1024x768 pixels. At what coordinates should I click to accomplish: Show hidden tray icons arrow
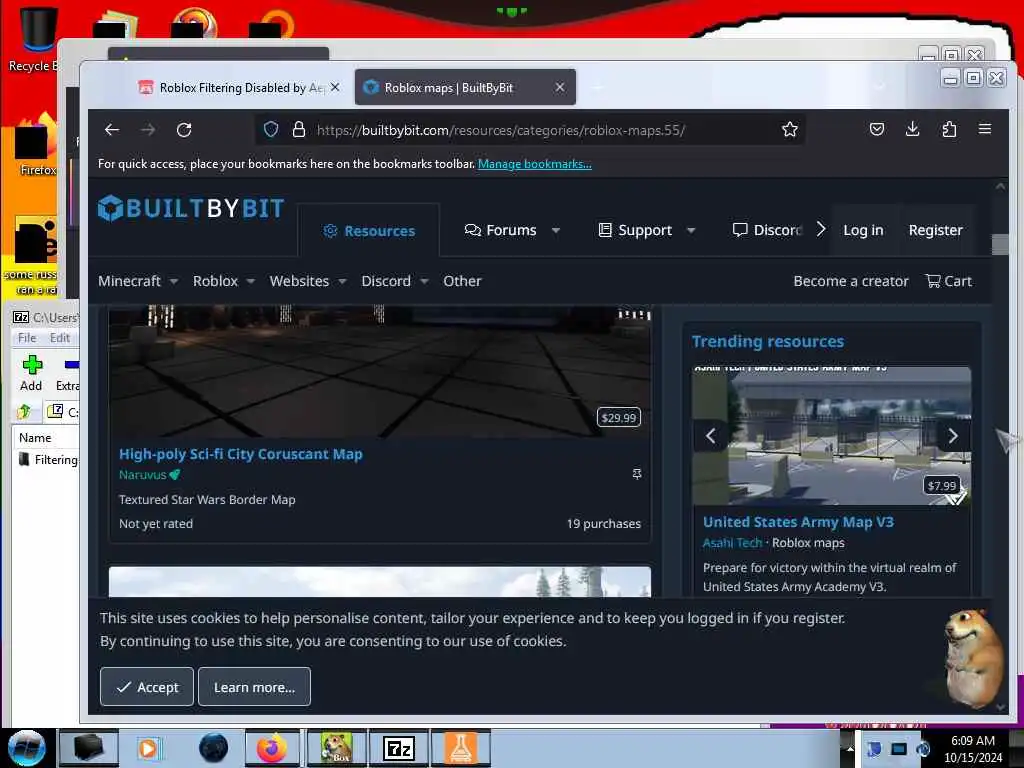pyautogui.click(x=850, y=748)
